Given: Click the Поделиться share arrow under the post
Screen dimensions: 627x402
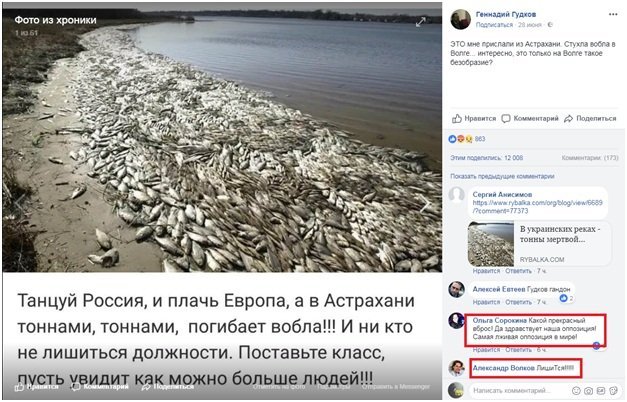Looking at the screenshot, I should (x=590, y=118).
